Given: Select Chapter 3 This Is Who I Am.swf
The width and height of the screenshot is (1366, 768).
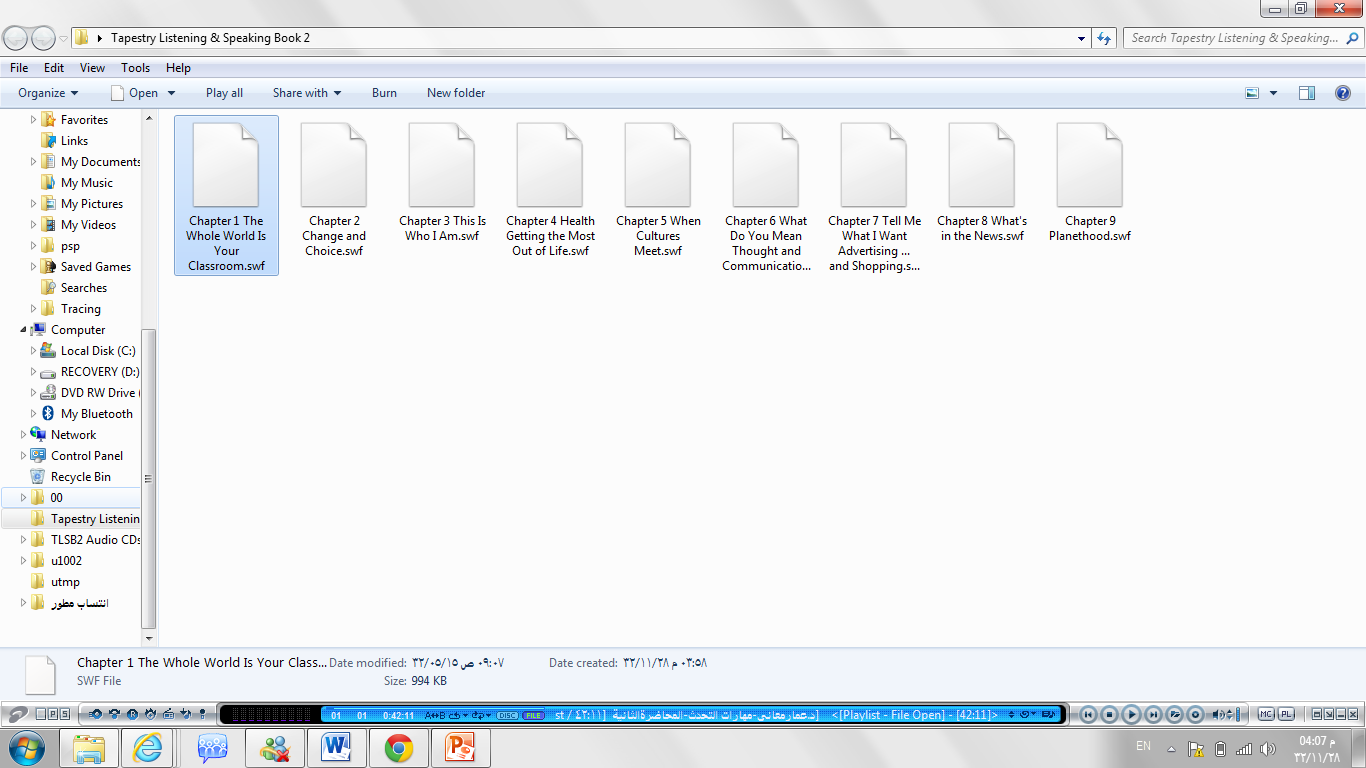Looking at the screenshot, I should click(x=443, y=184).
